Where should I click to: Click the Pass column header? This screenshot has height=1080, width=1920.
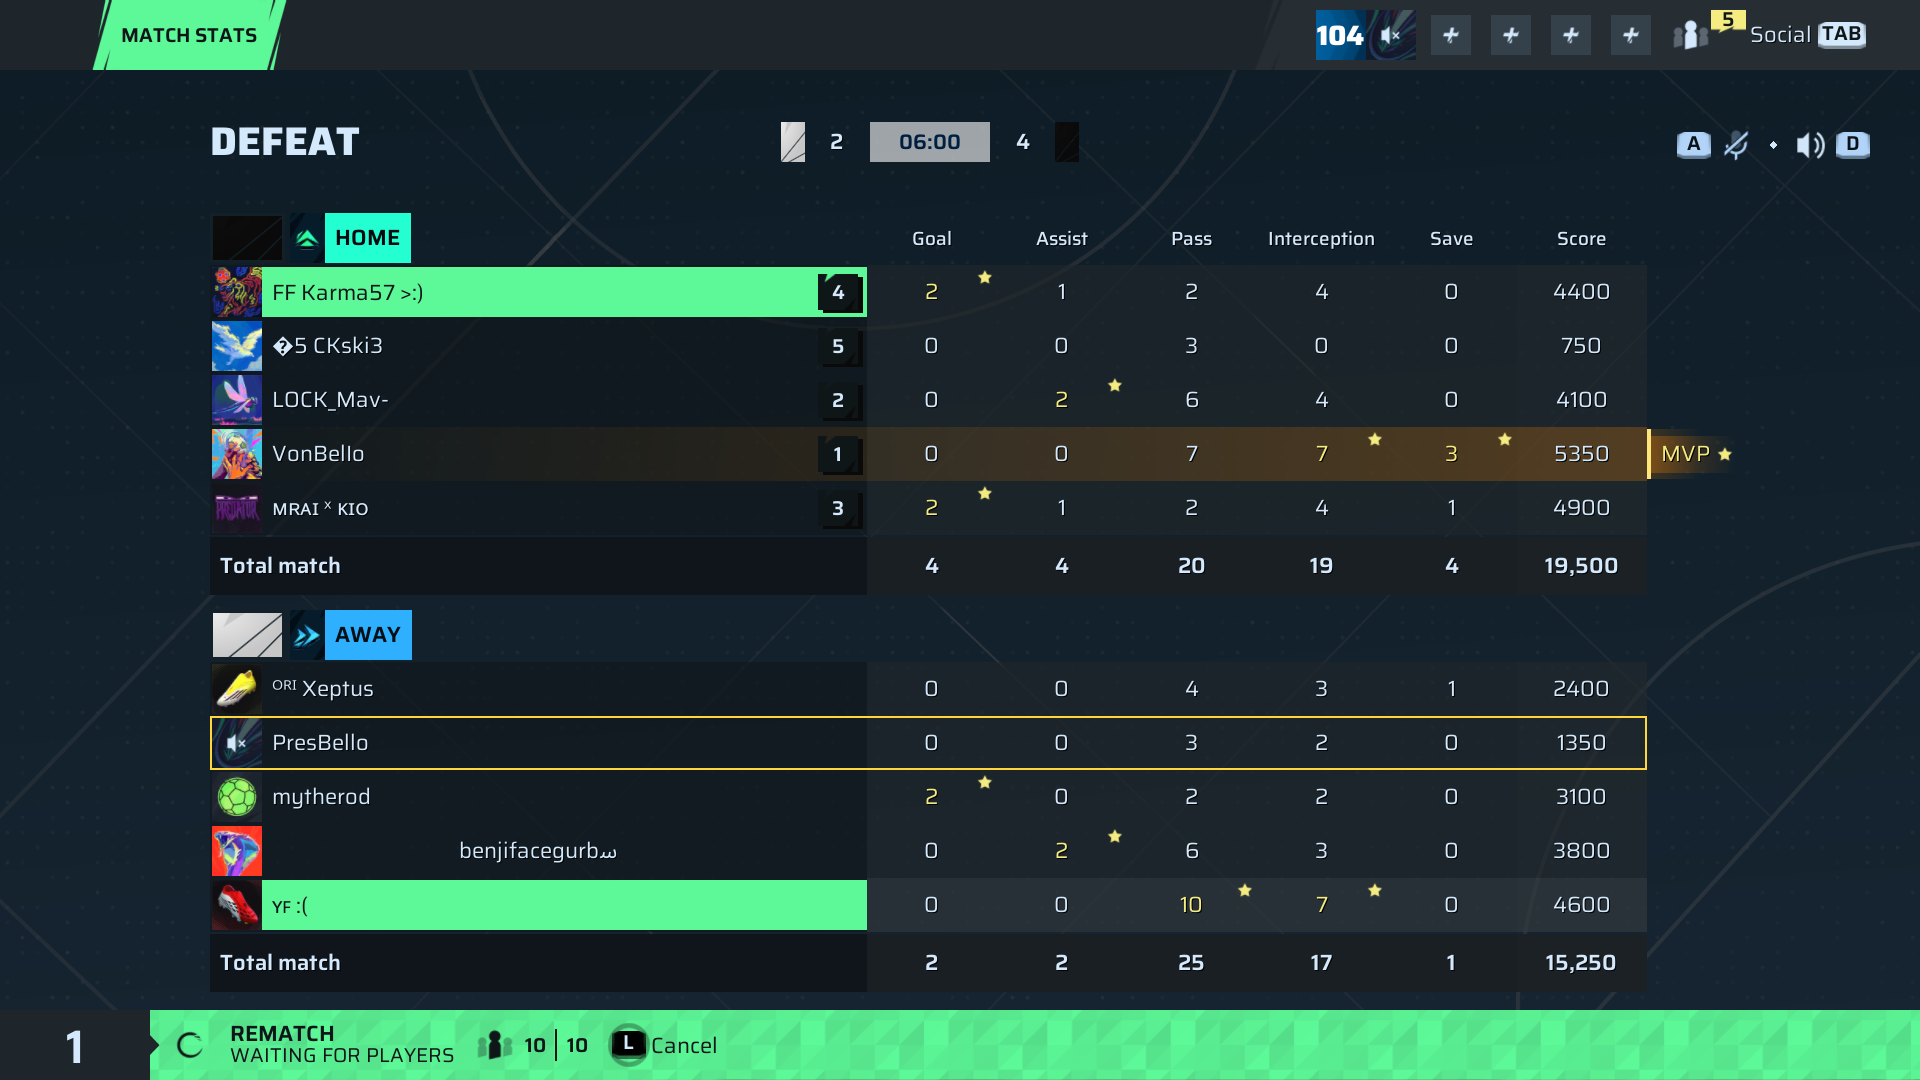click(x=1191, y=239)
